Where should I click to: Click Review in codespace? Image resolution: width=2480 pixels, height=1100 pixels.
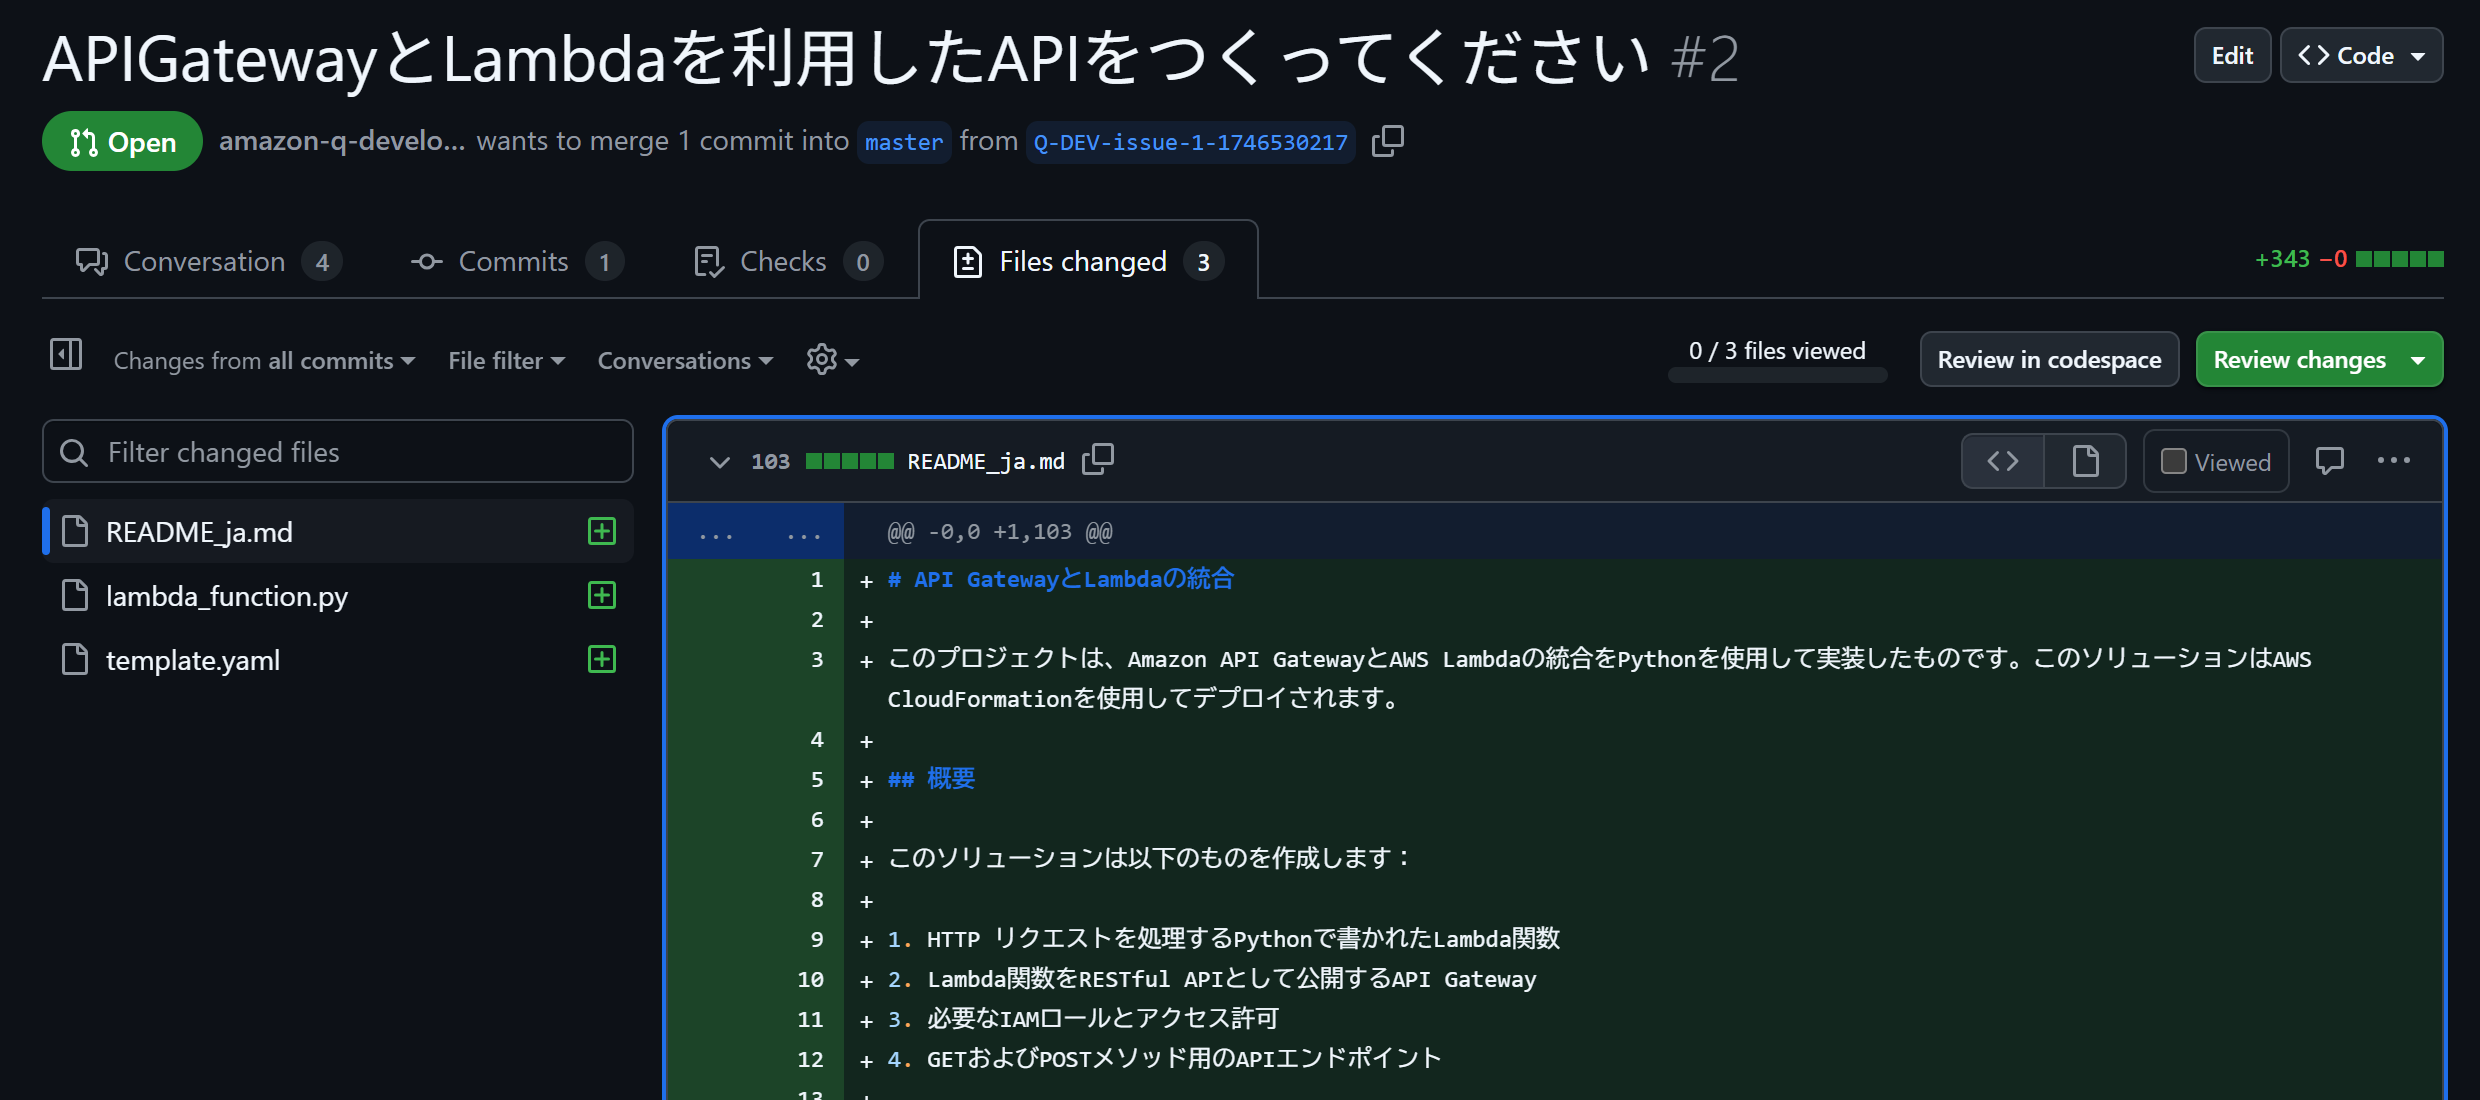[x=2049, y=359]
